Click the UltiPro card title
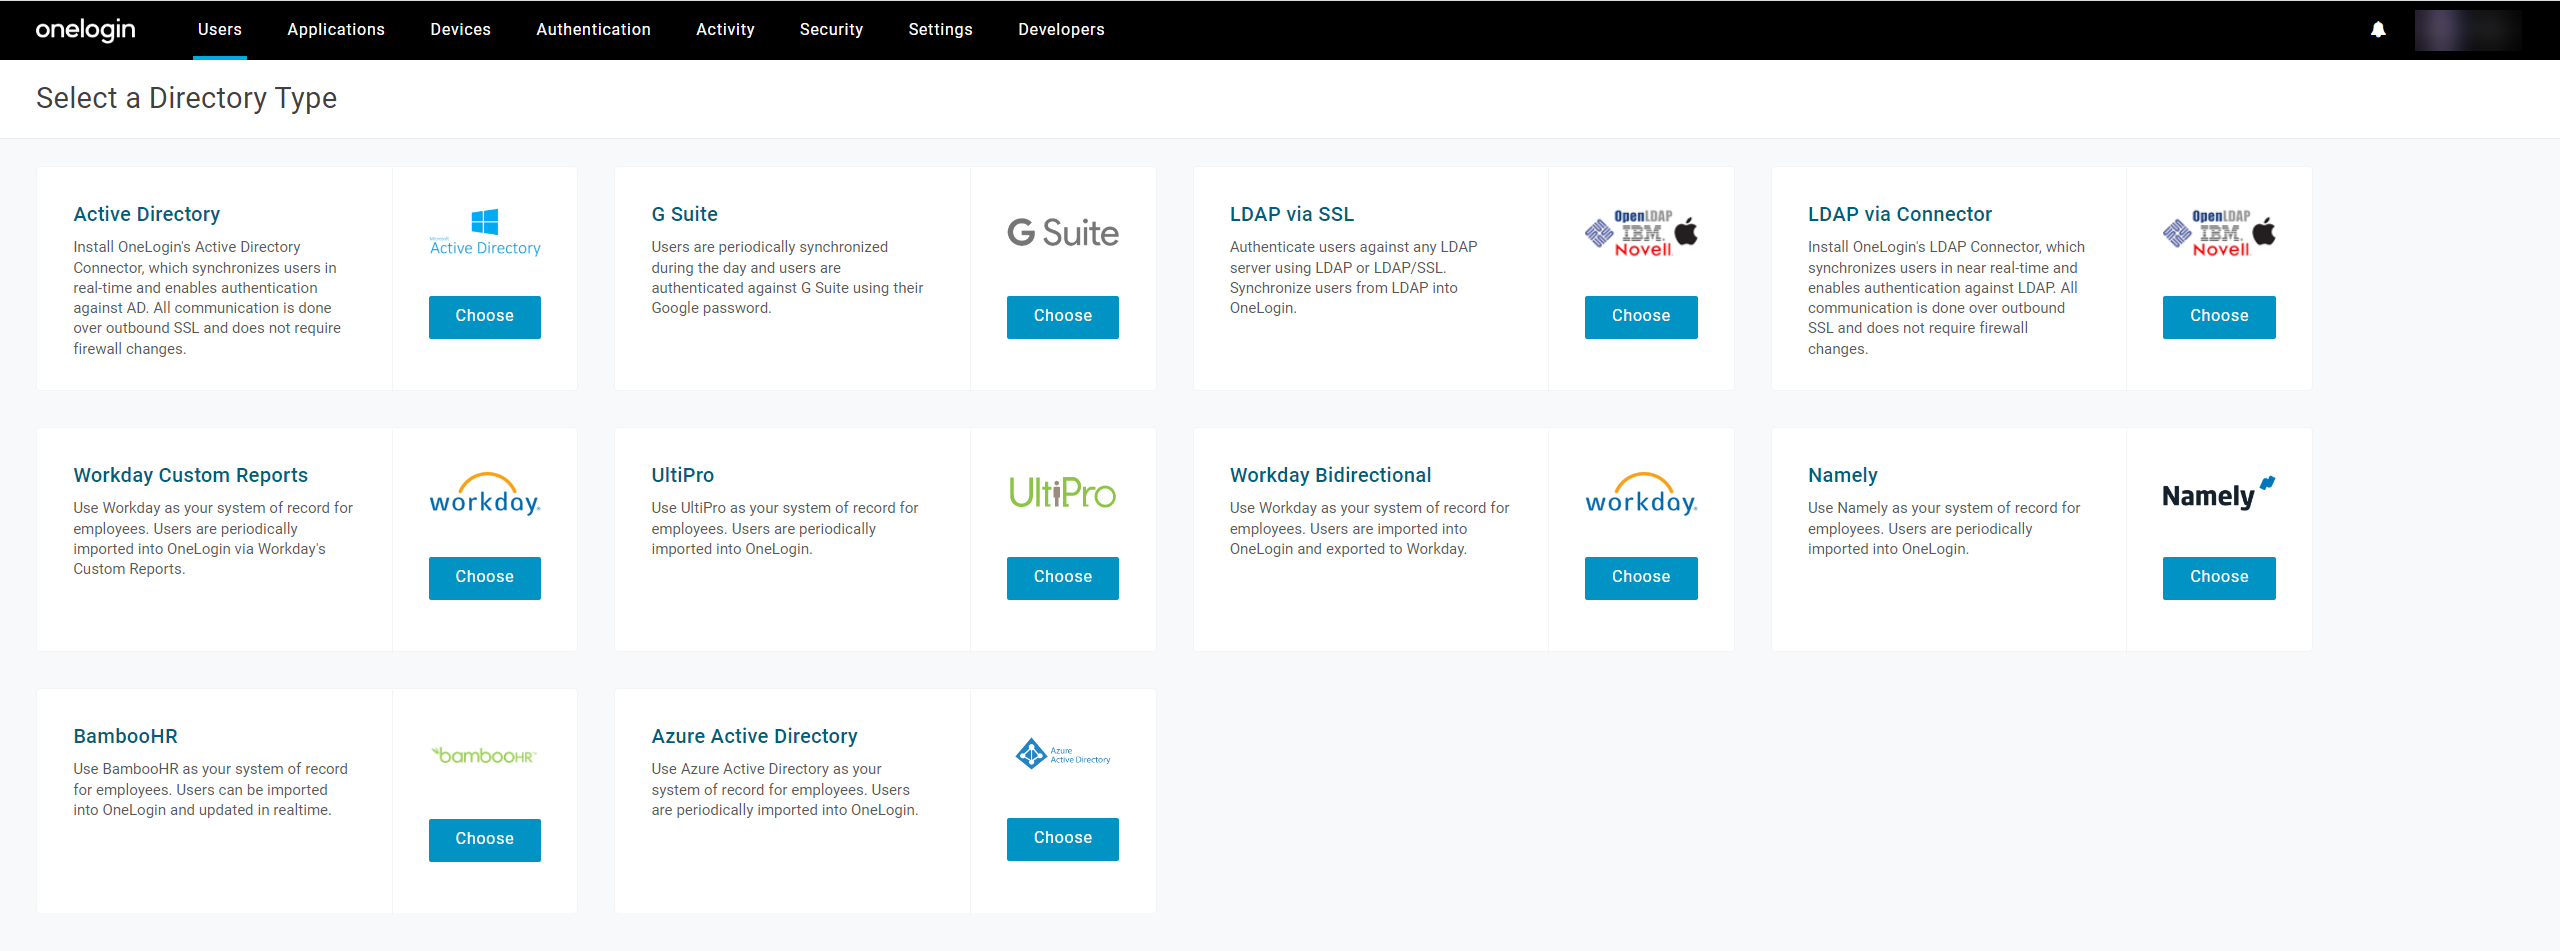Image resolution: width=2560 pixels, height=951 pixels. point(683,475)
